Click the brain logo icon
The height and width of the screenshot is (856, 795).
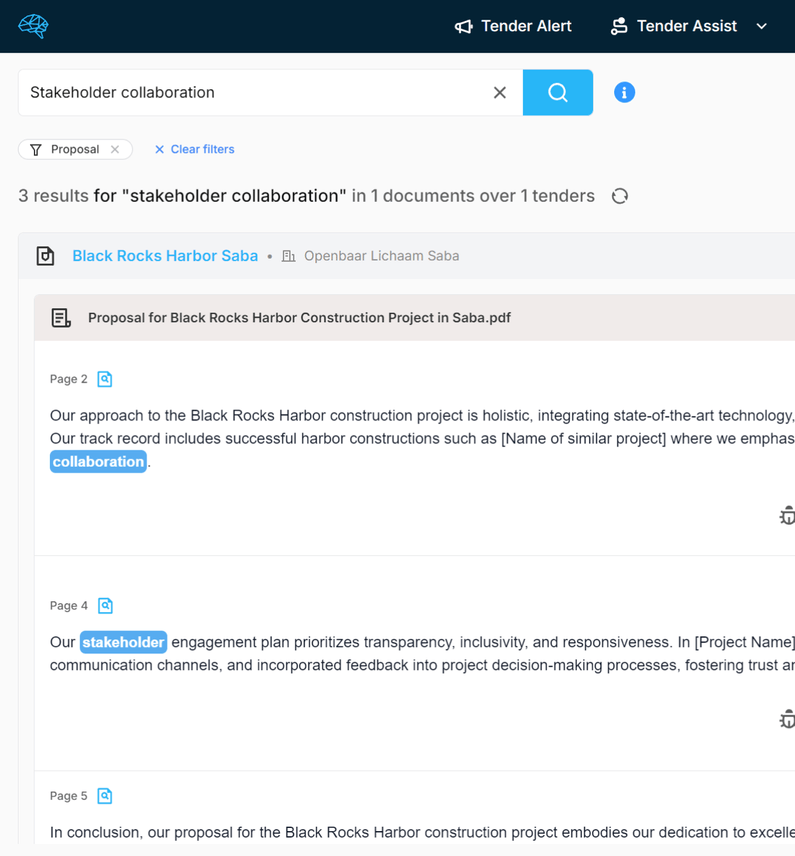click(x=33, y=26)
